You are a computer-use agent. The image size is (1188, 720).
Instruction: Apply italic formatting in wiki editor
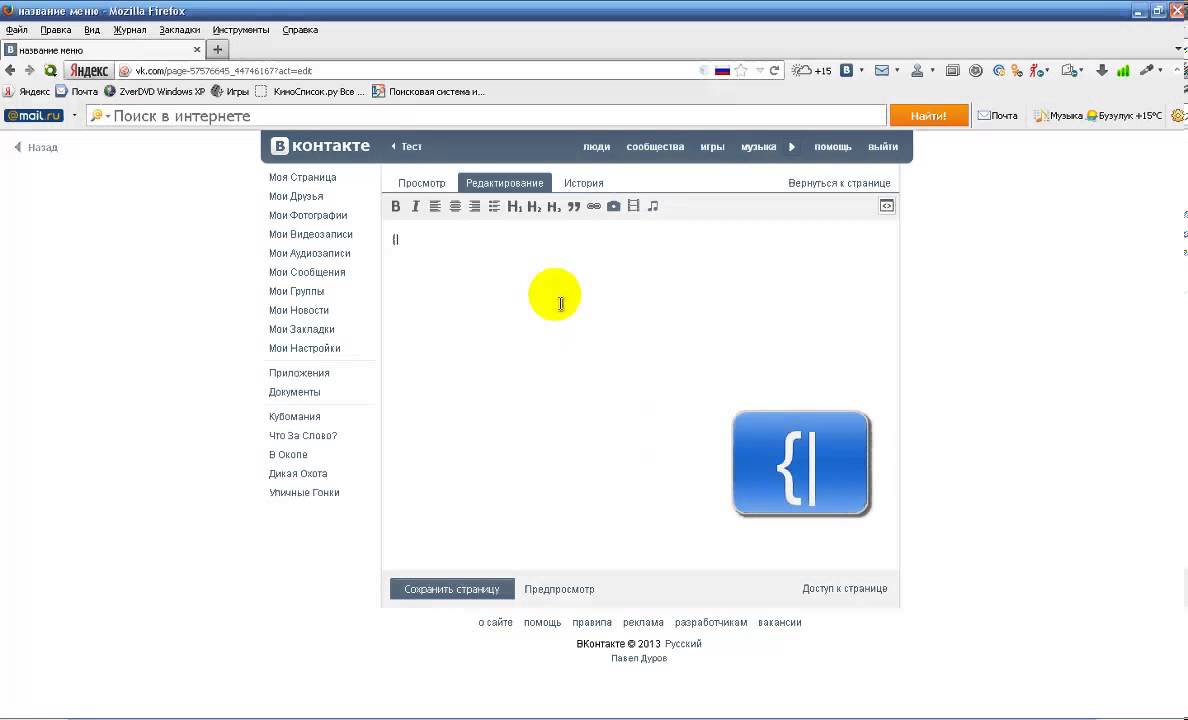(x=415, y=206)
